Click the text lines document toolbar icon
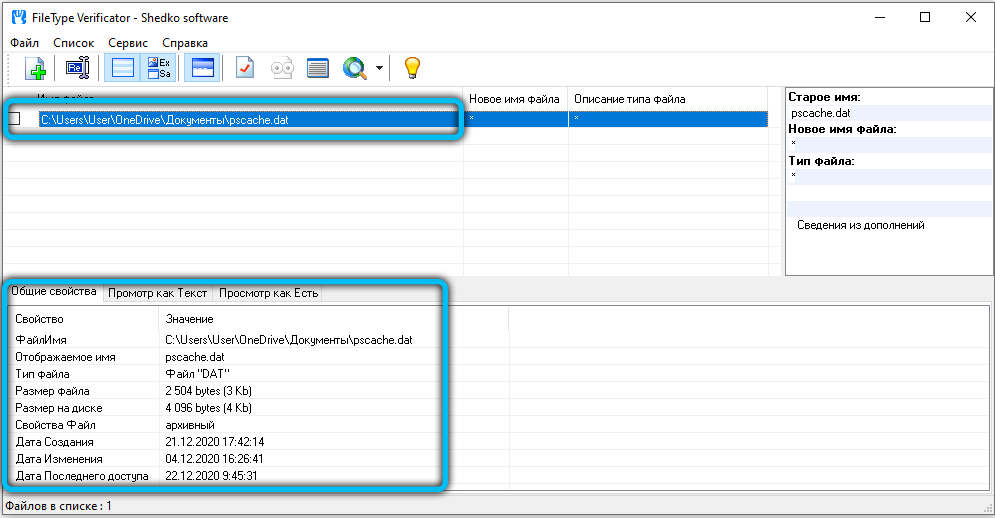The image size is (995, 518). tap(318, 69)
